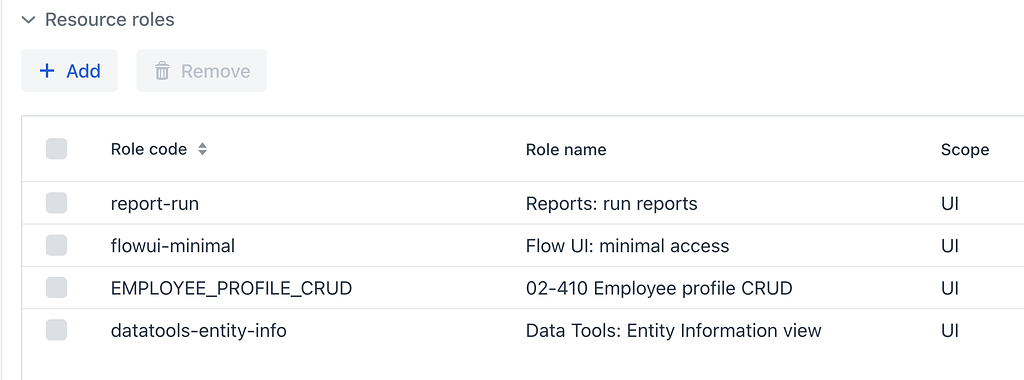Click 'Flow UI: minimal access' role name
This screenshot has width=1024, height=380.
click(x=627, y=246)
